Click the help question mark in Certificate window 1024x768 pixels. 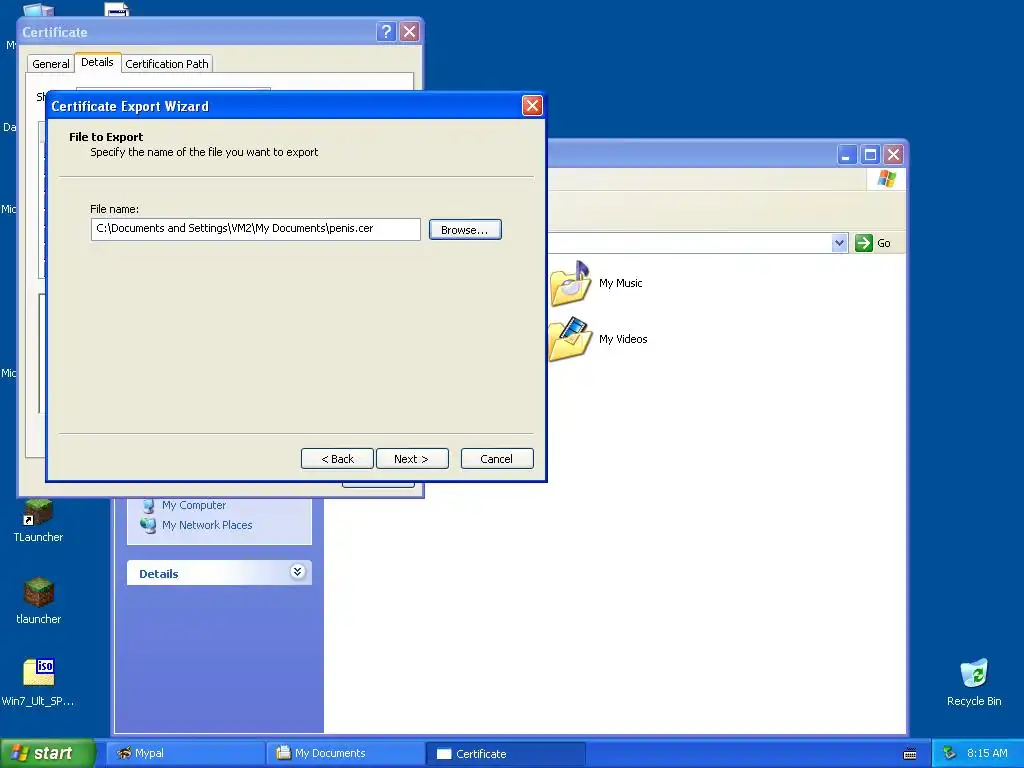point(386,31)
